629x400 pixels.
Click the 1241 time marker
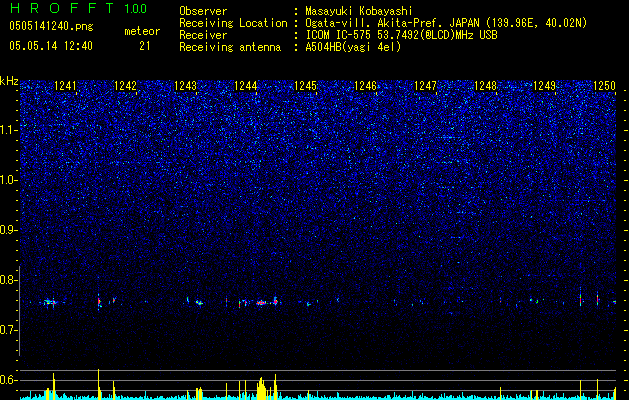[65, 86]
